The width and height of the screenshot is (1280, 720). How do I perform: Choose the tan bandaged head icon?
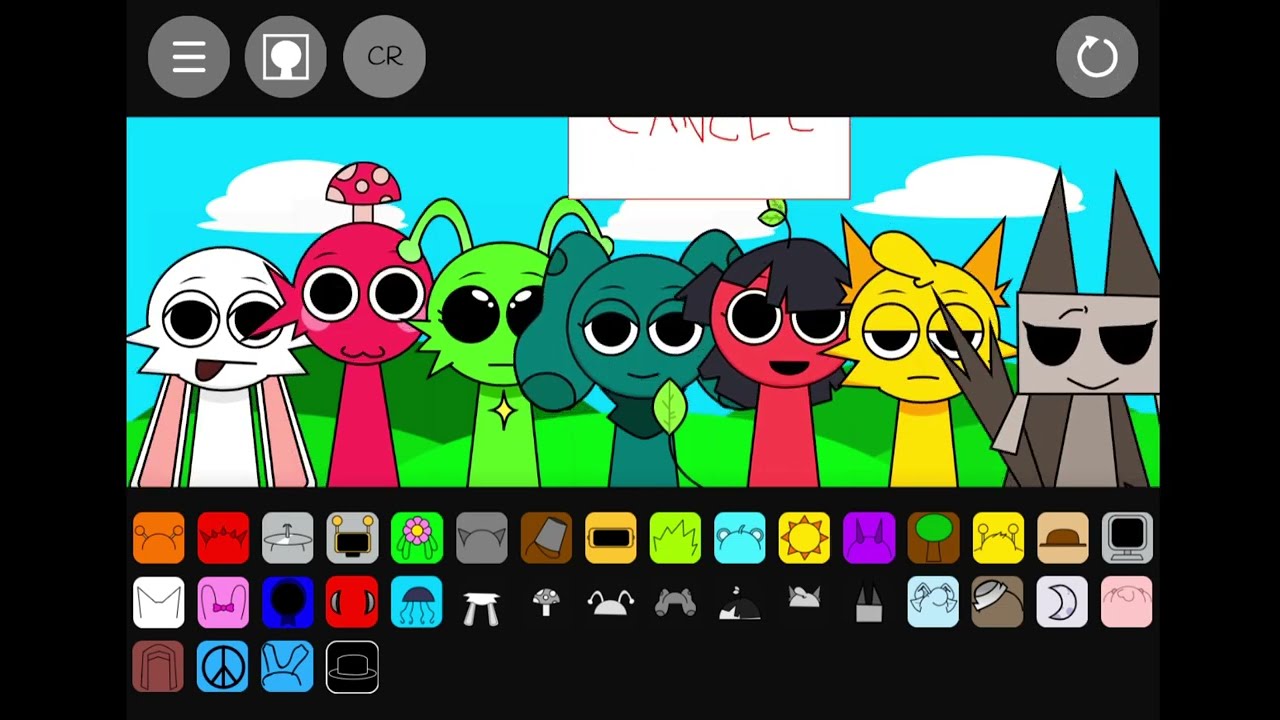pos(998,602)
